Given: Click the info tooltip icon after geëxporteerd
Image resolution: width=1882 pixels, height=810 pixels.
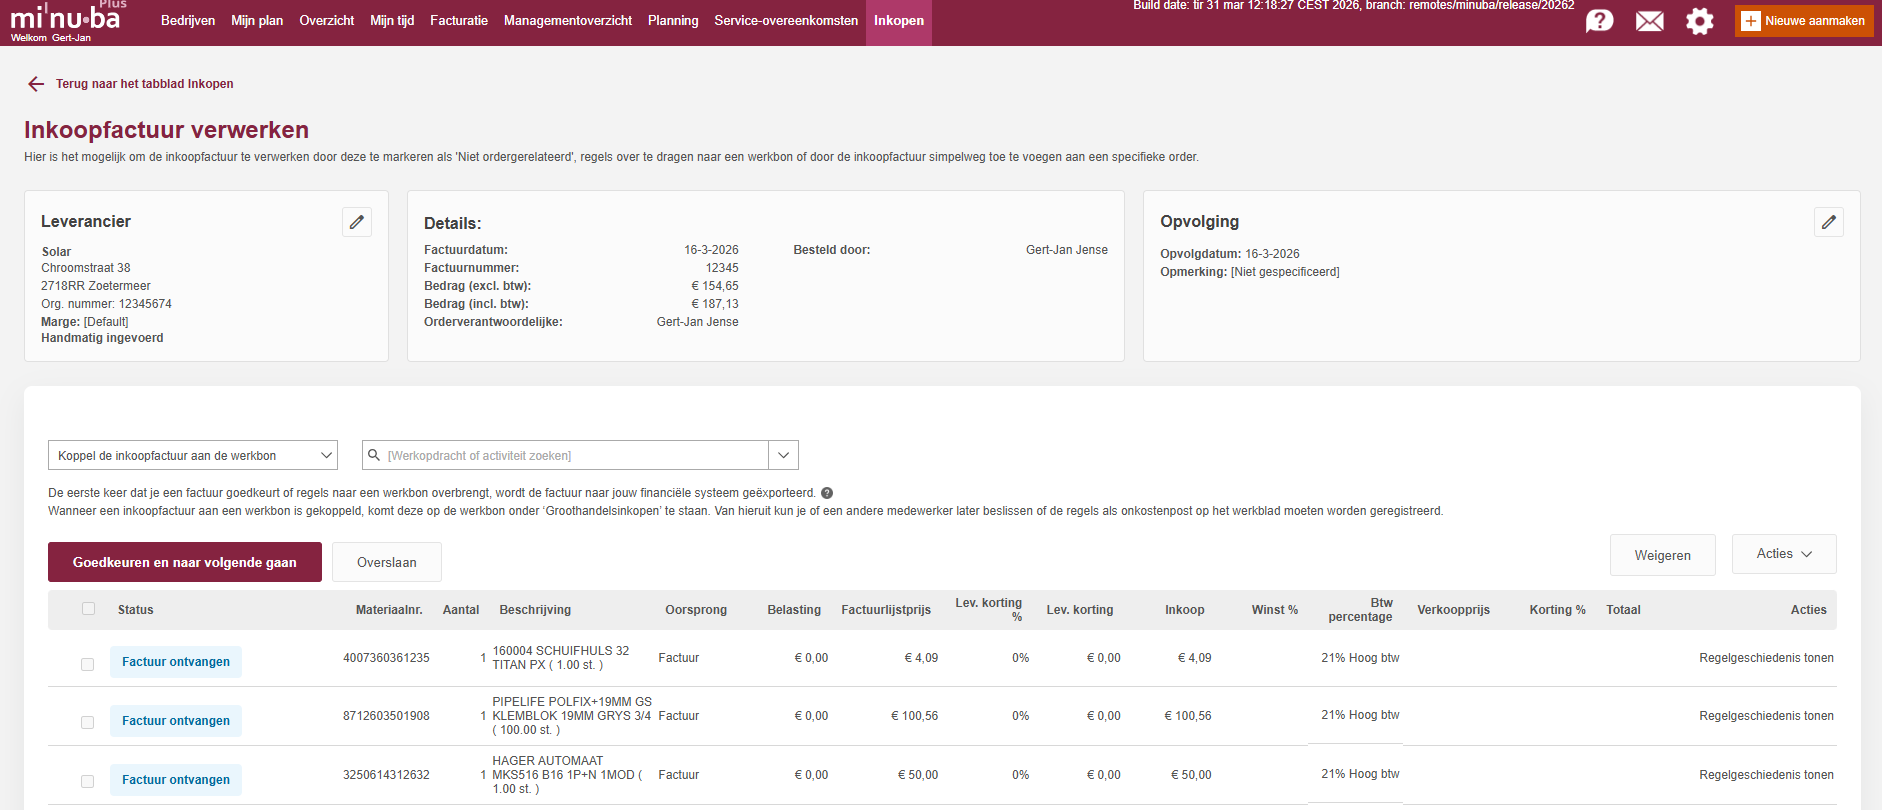Looking at the screenshot, I should [827, 493].
